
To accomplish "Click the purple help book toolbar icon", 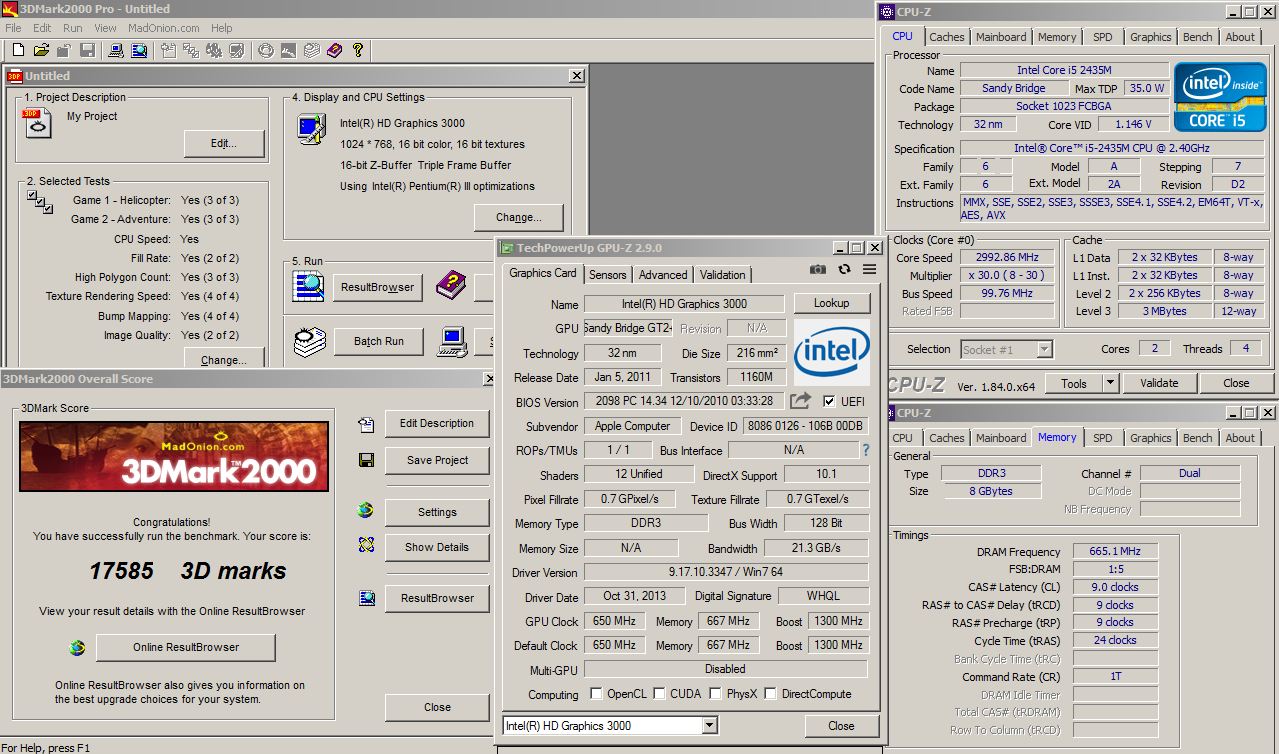I will (x=334, y=50).
